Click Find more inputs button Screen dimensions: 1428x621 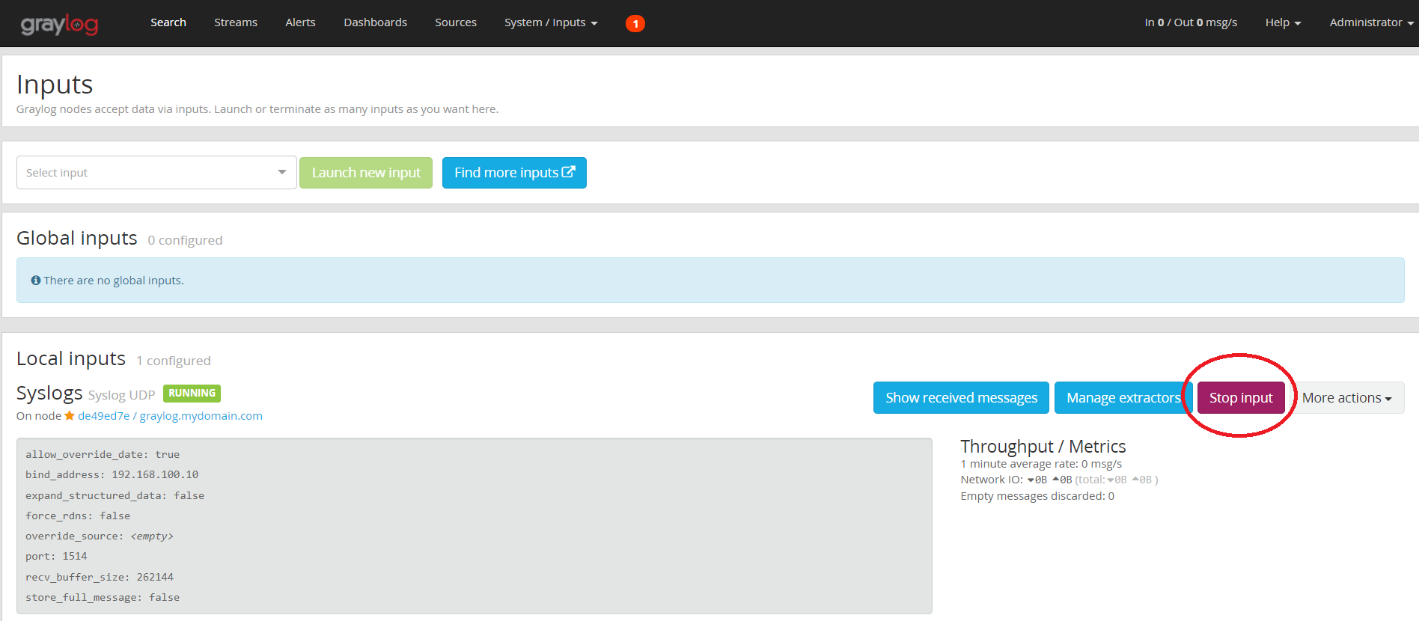[x=514, y=172]
